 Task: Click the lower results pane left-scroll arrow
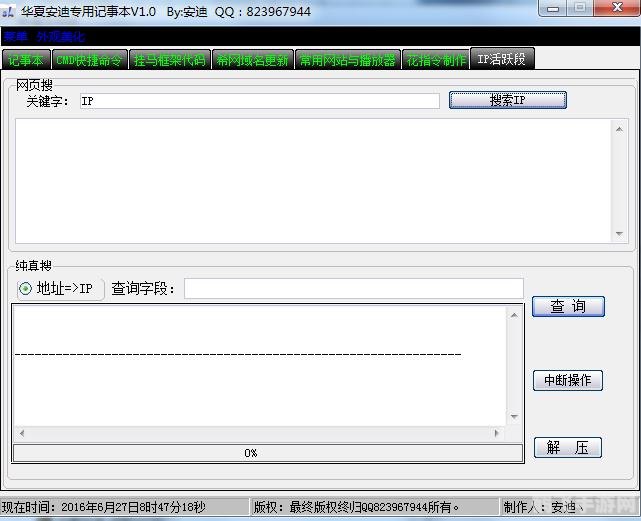(x=20, y=433)
